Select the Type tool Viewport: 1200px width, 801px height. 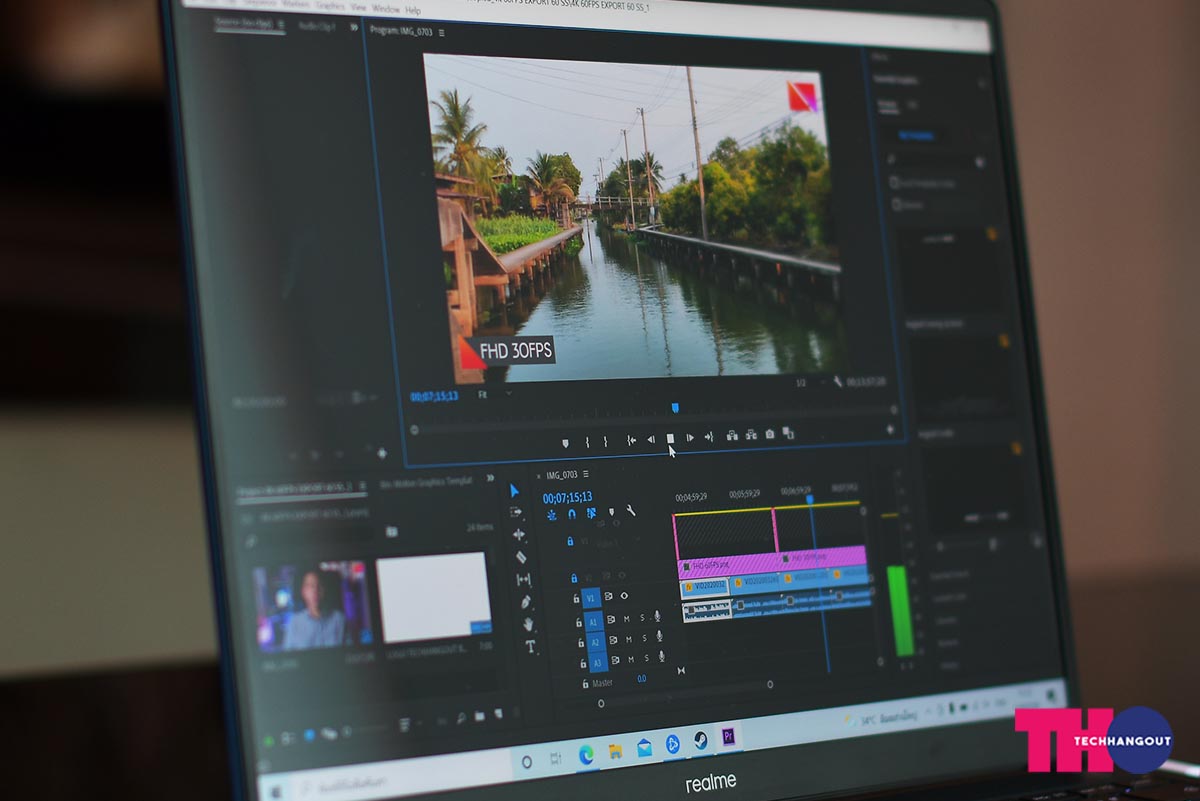point(531,647)
